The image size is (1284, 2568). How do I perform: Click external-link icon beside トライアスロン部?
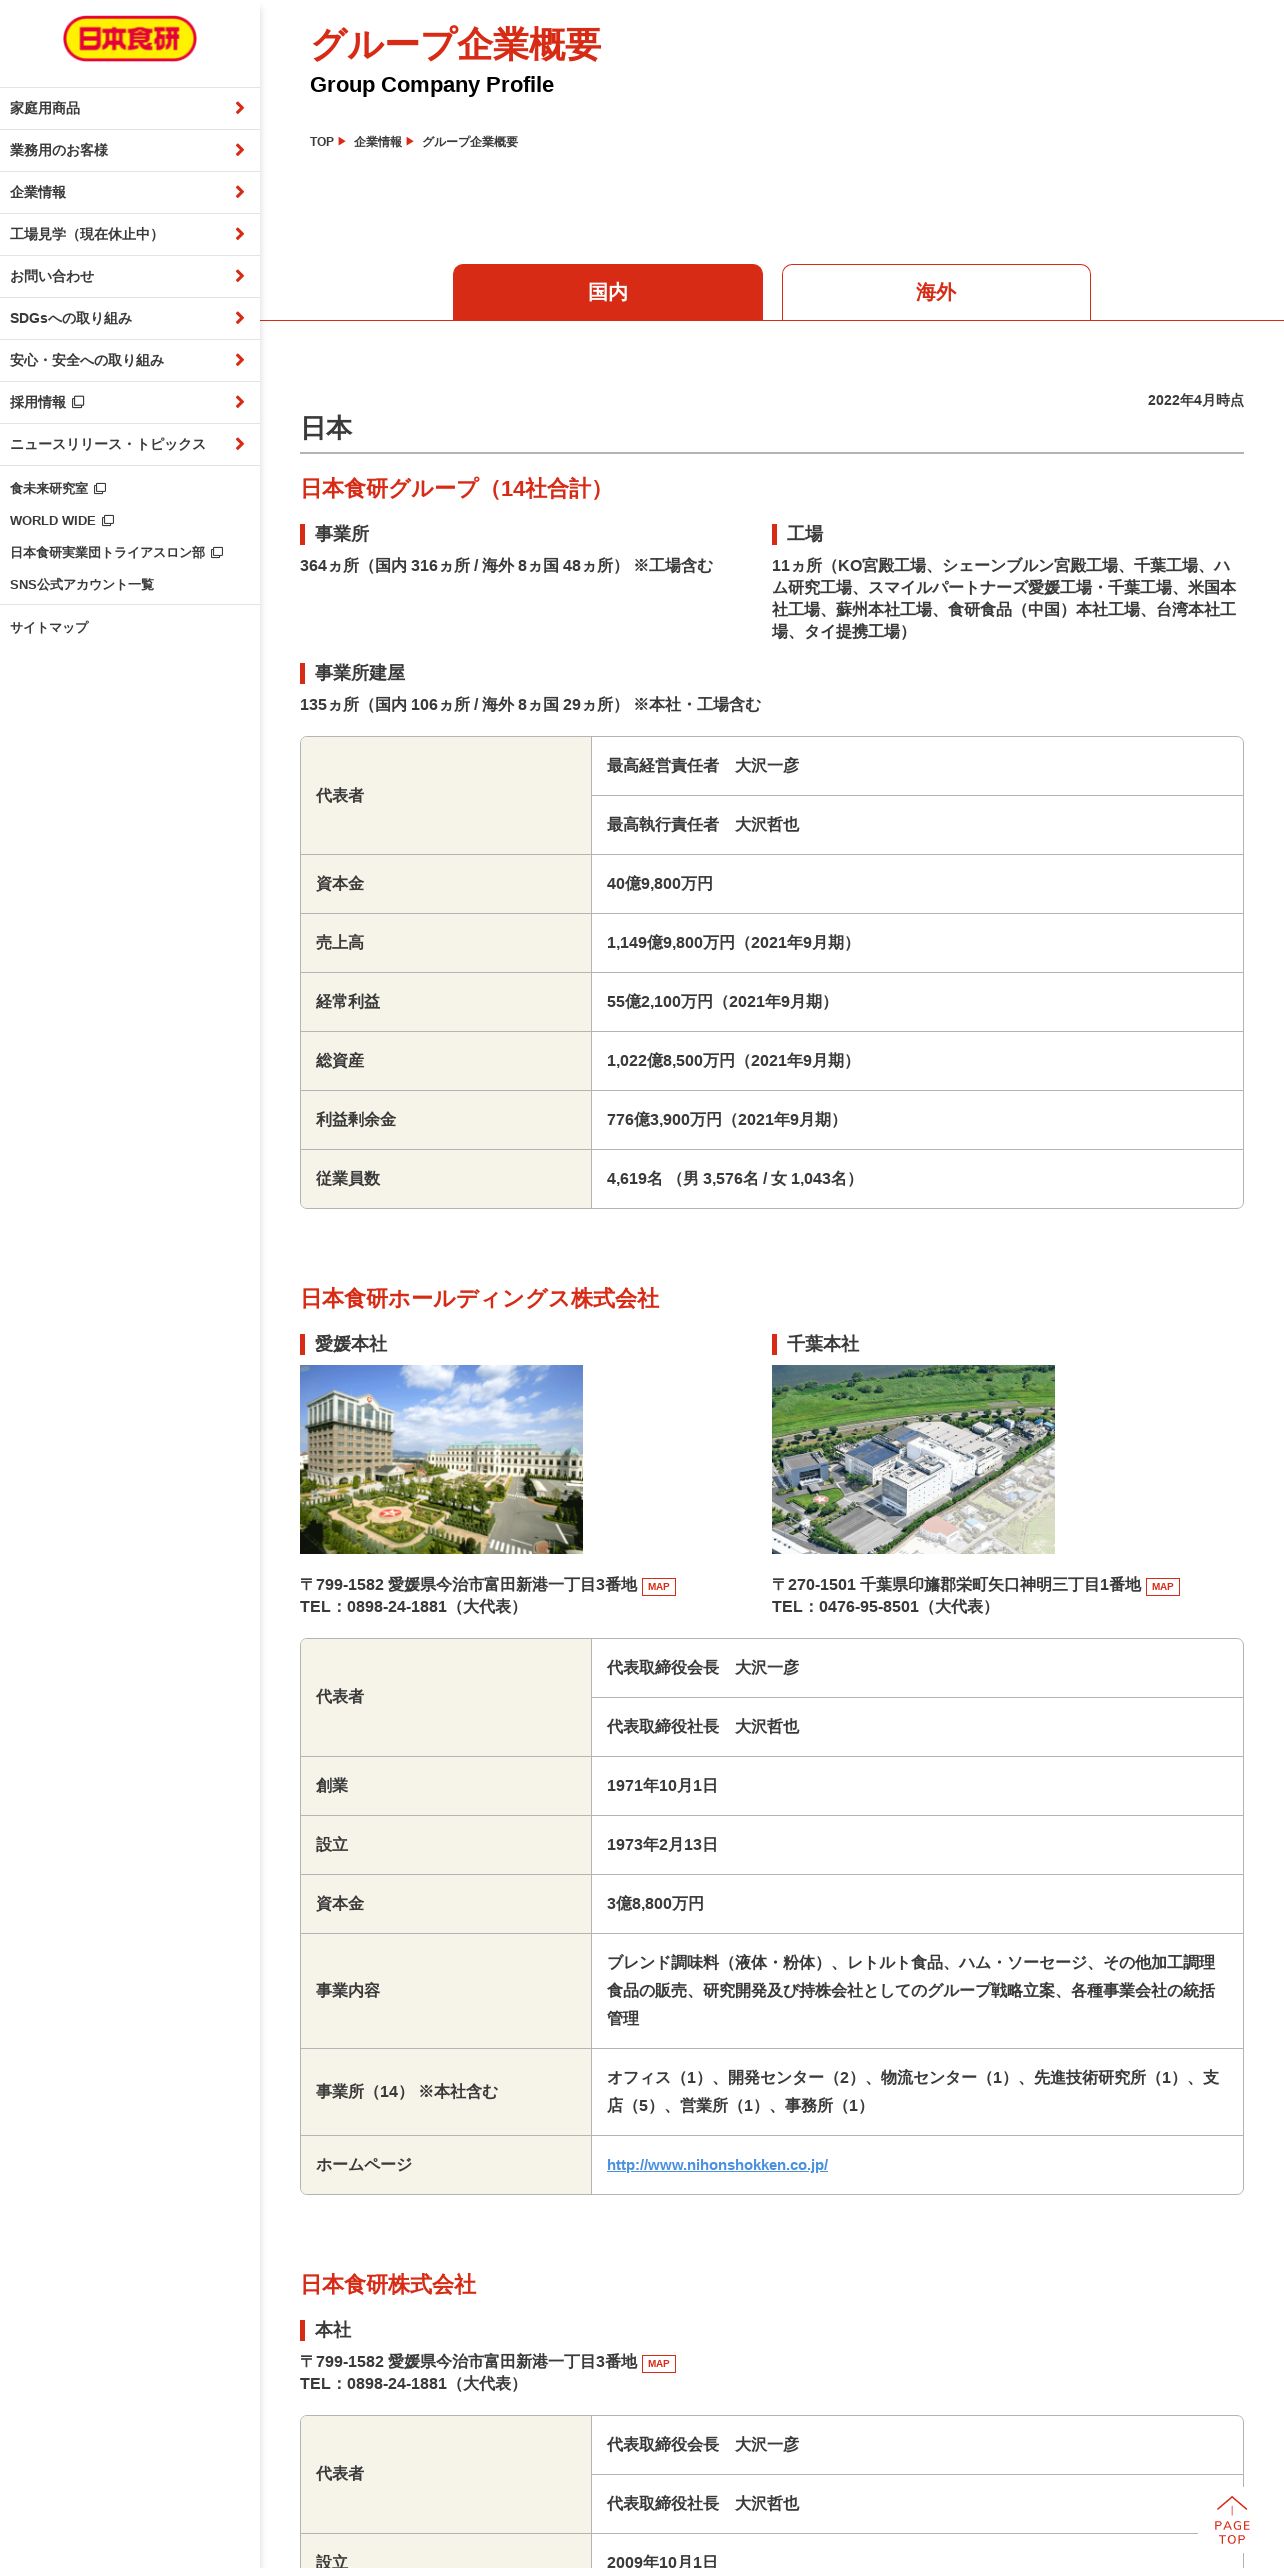coord(217,552)
